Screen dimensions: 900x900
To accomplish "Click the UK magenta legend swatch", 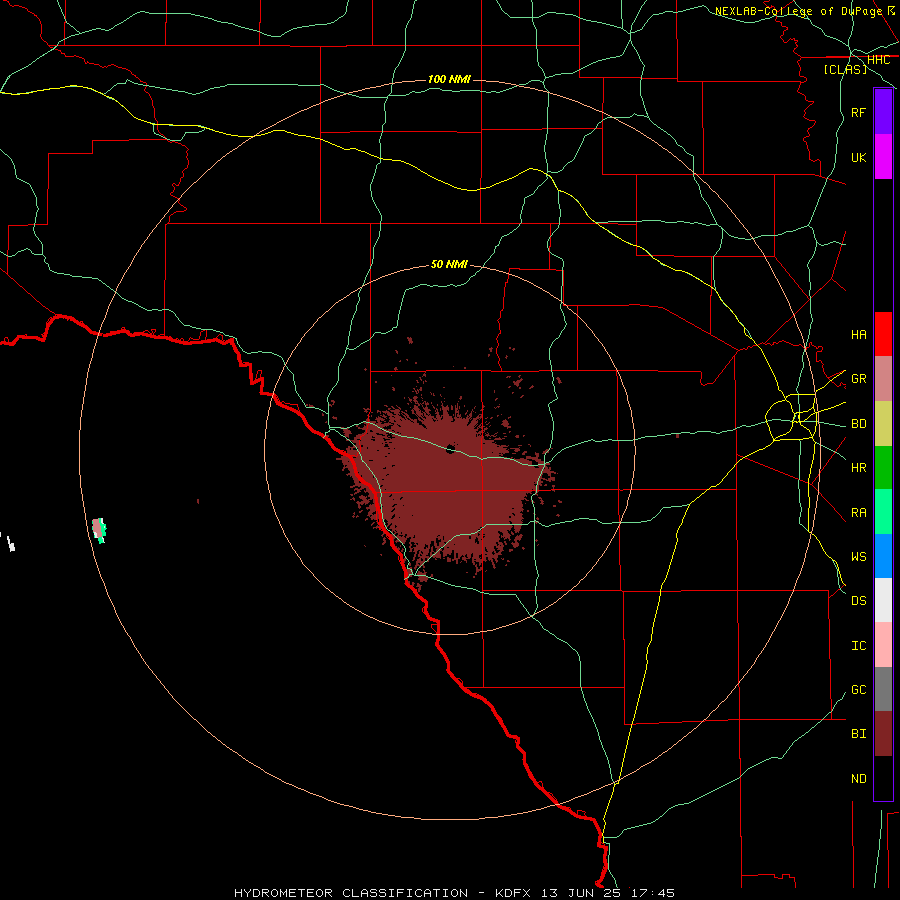I will (x=883, y=157).
